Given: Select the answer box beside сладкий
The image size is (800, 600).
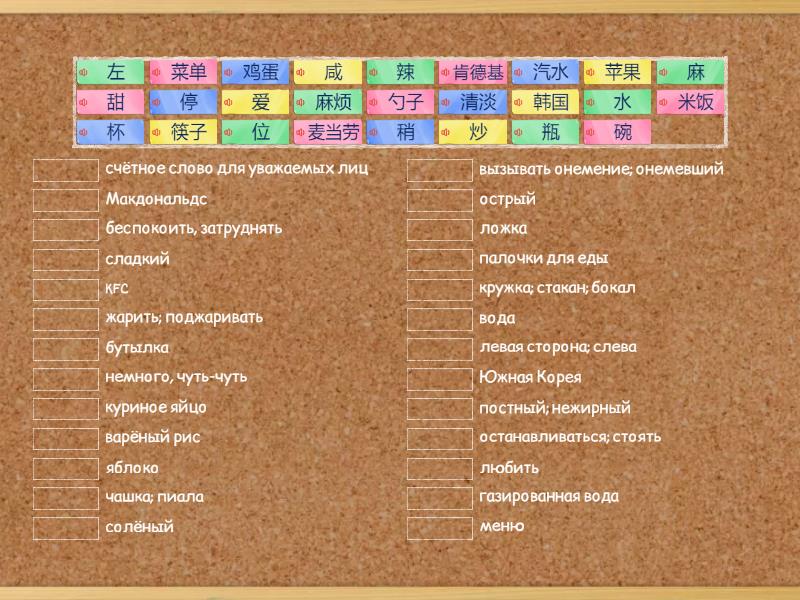Looking at the screenshot, I should pos(66,260).
